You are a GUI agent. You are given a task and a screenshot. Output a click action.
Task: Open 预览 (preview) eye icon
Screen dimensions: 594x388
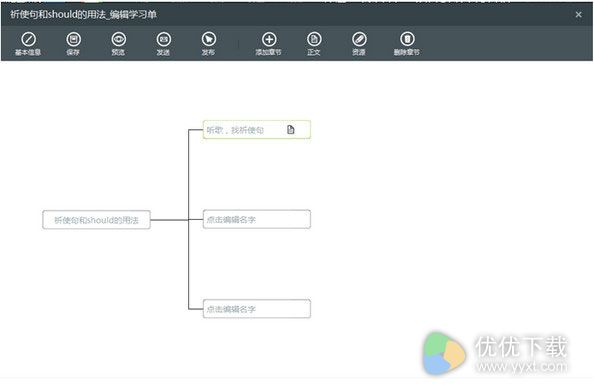(119, 39)
